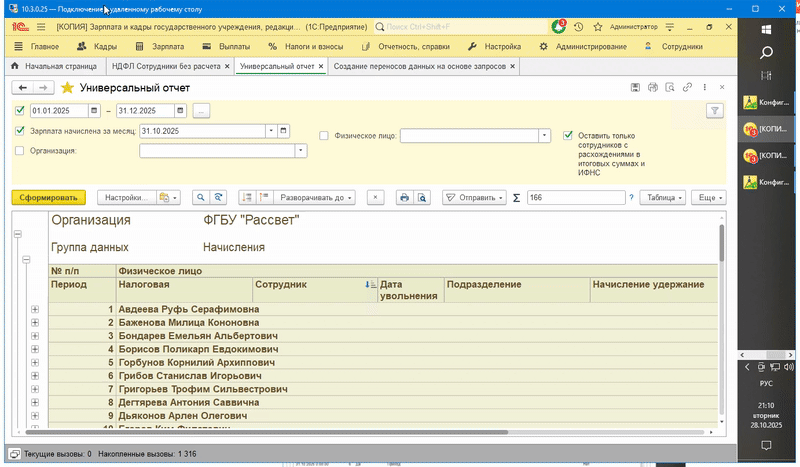Click the printer icon in header
The image size is (800, 467).
tap(653, 87)
